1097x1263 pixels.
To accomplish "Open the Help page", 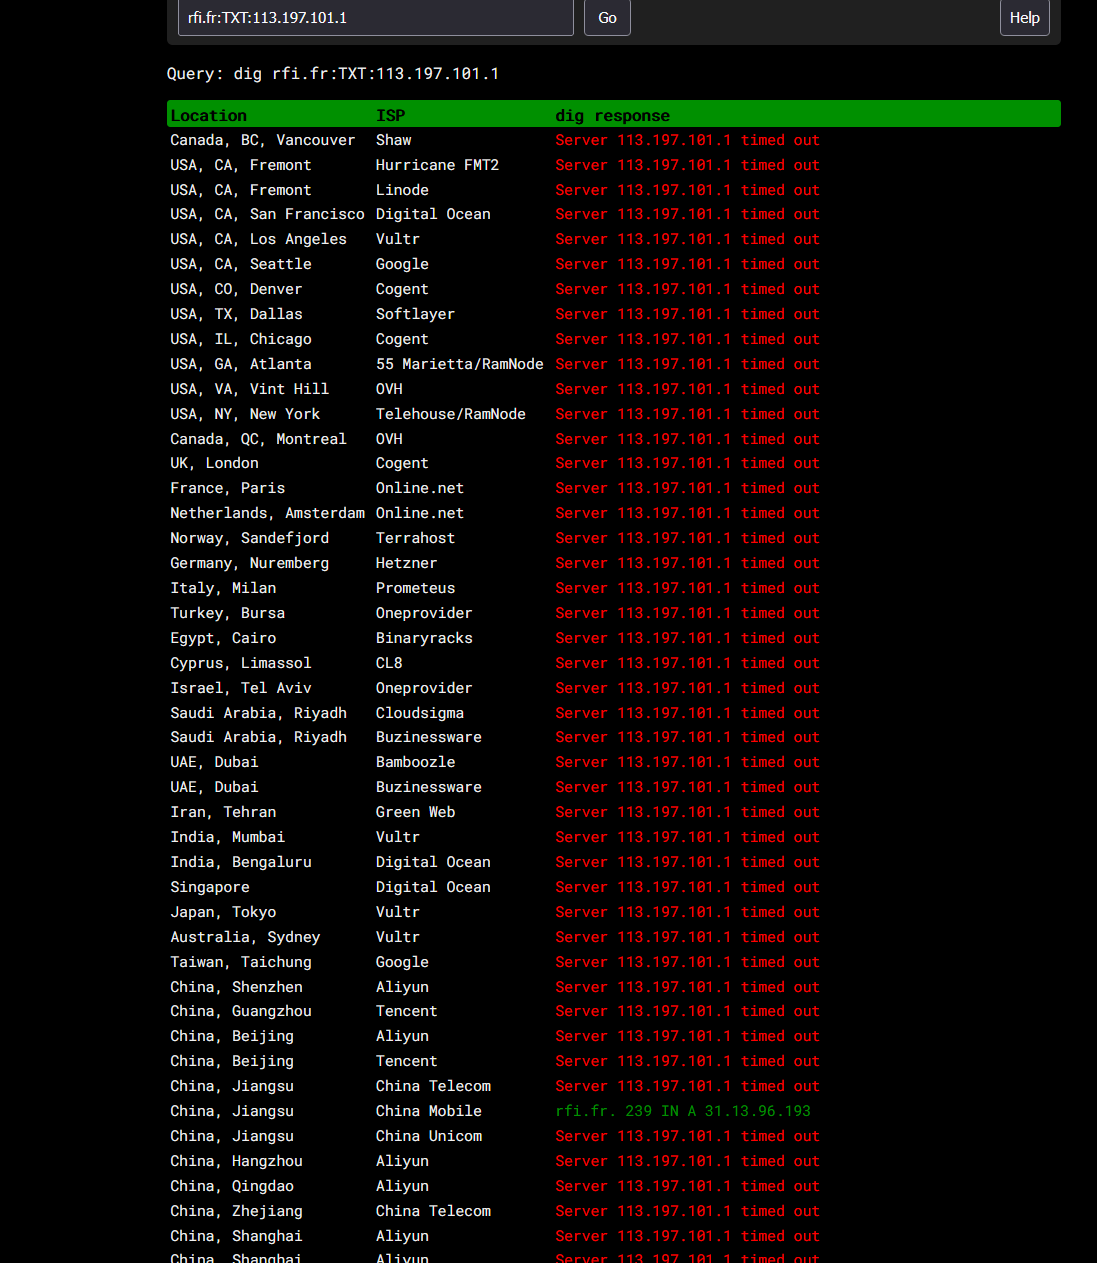I will (x=1024, y=18).
